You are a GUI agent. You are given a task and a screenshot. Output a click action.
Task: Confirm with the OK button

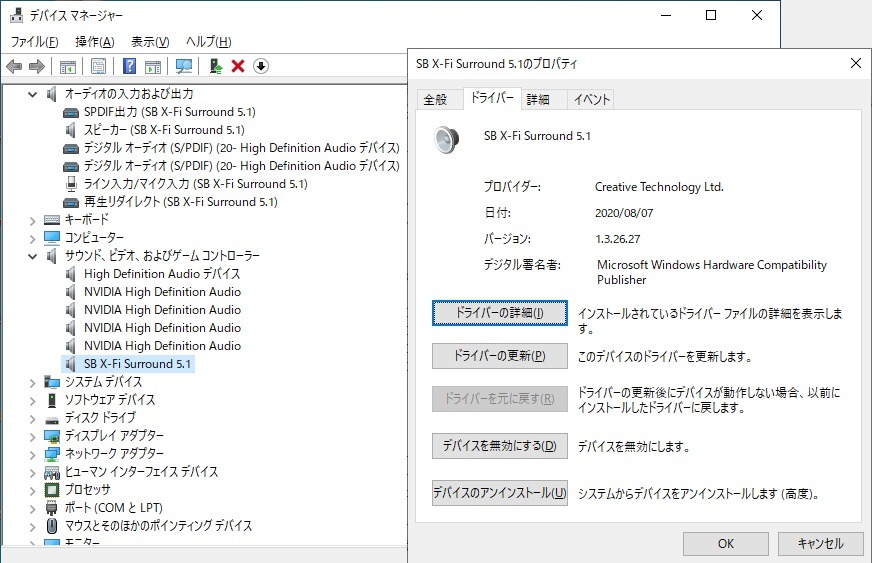pos(726,544)
